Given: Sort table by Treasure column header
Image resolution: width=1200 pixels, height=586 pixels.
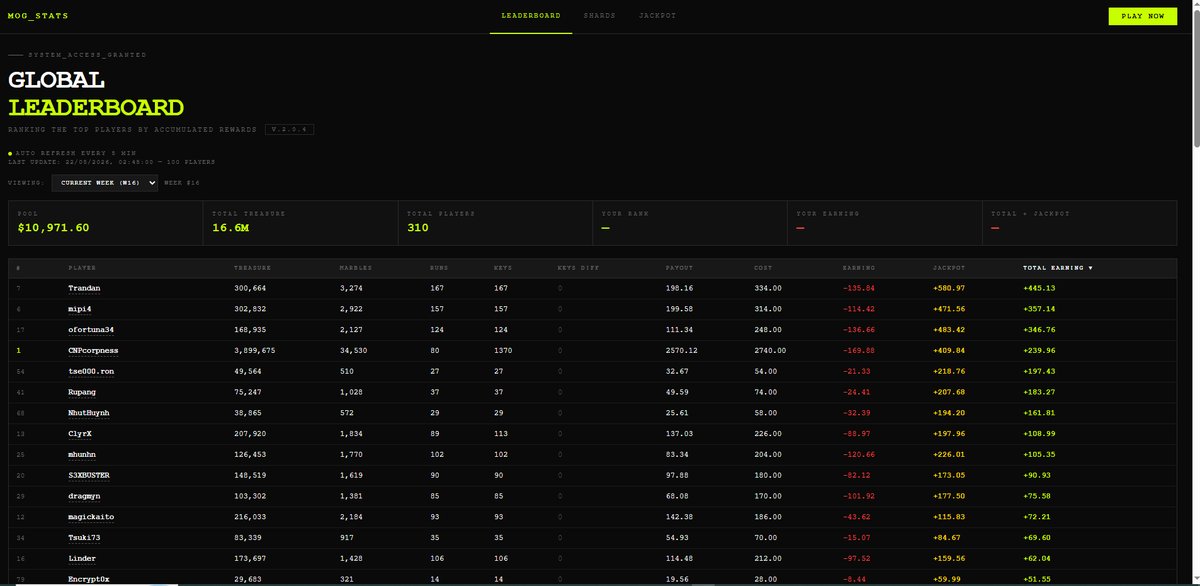Looking at the screenshot, I should click(x=252, y=268).
